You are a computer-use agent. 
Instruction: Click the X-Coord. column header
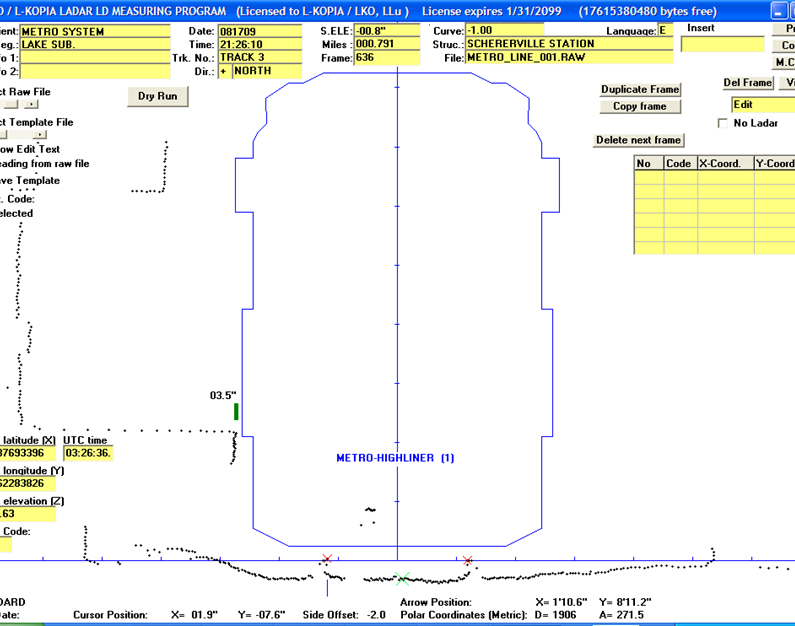(x=726, y=163)
